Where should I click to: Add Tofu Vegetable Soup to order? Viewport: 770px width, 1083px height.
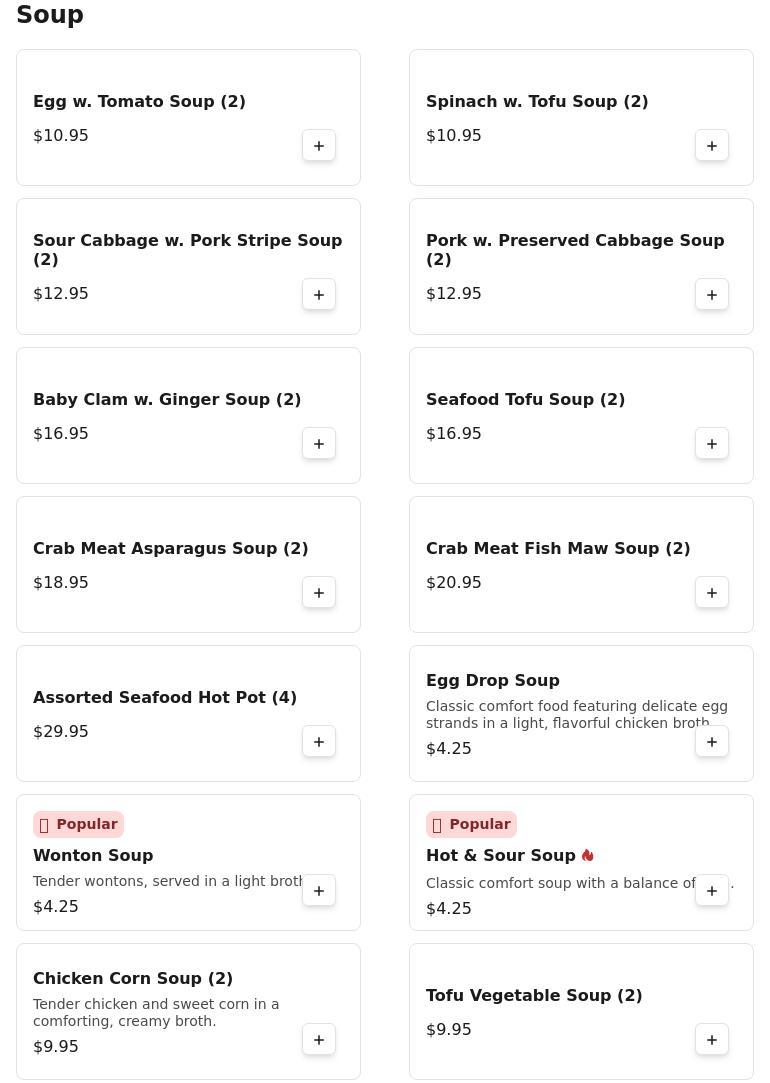click(712, 1040)
